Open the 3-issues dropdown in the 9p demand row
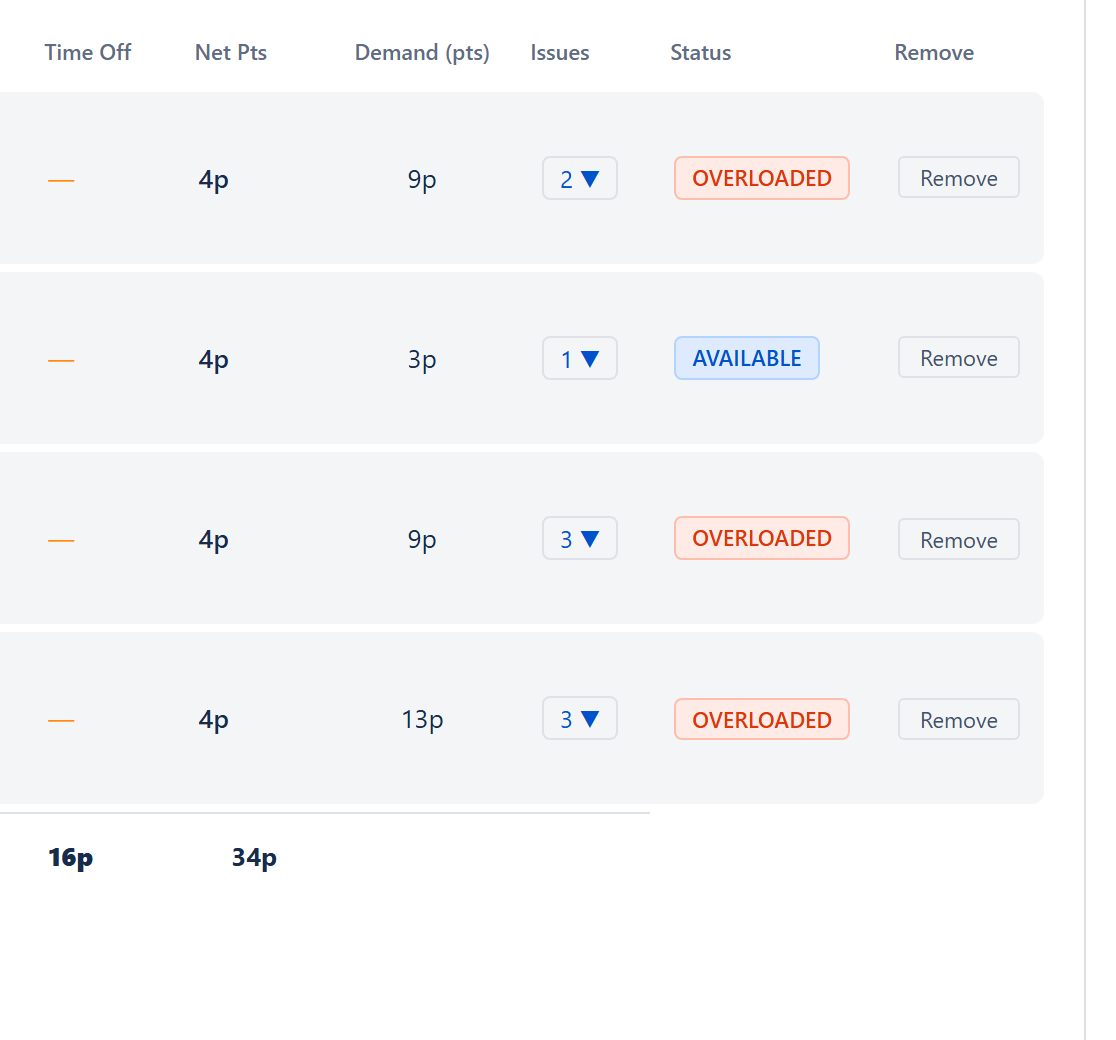This screenshot has height=1040, width=1116. [x=579, y=538]
